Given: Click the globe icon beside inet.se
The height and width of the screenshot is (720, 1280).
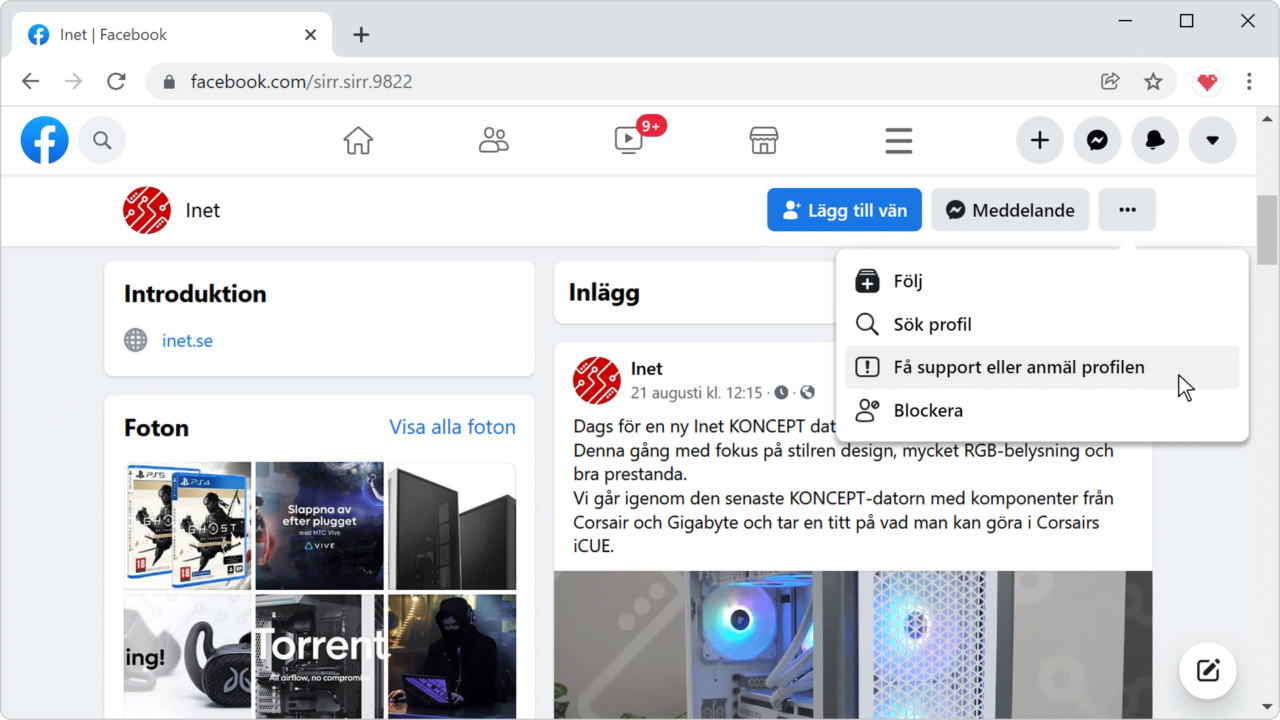Looking at the screenshot, I should coord(136,341).
